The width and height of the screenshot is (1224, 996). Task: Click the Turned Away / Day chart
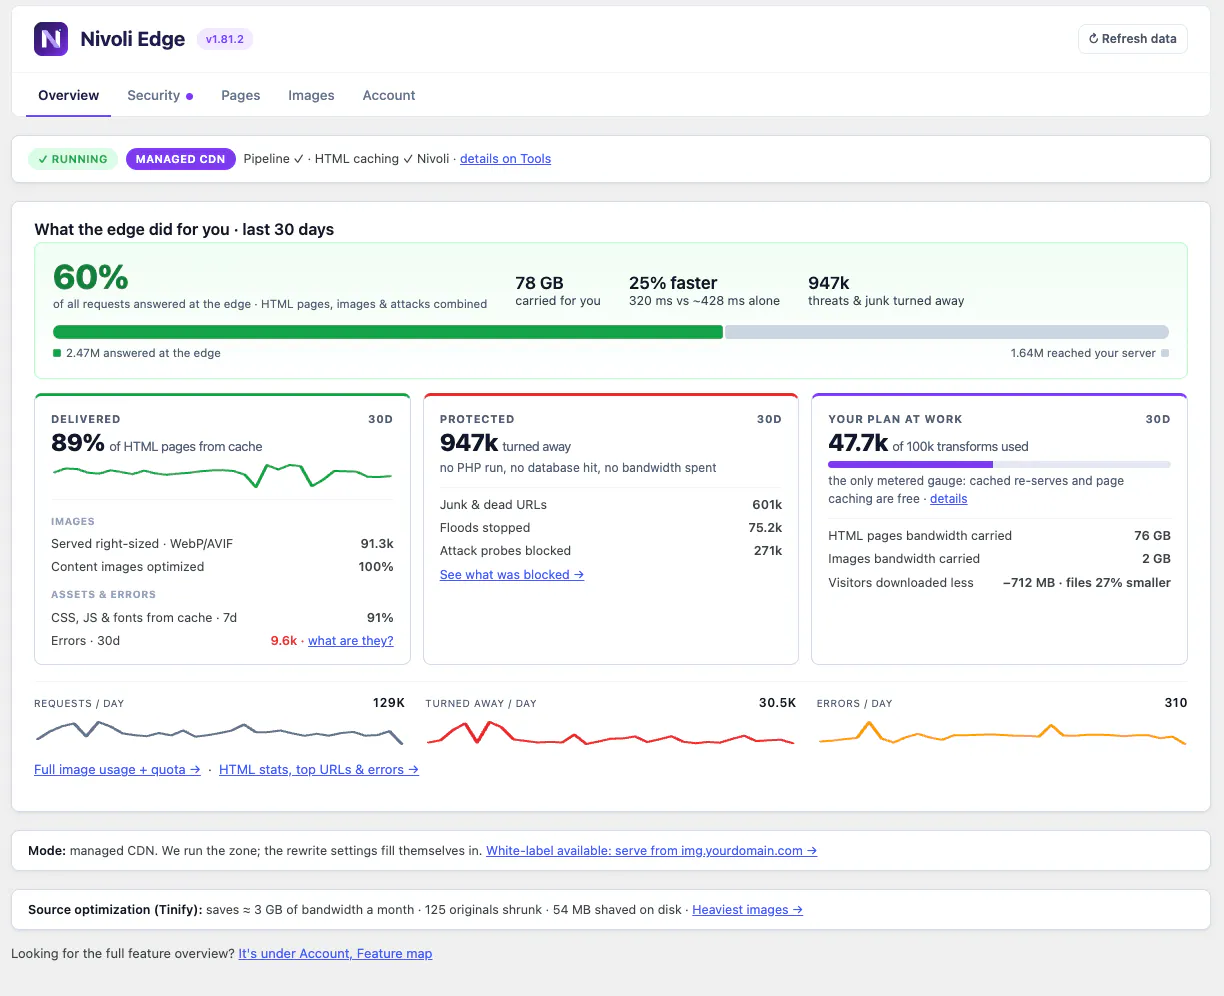611,733
